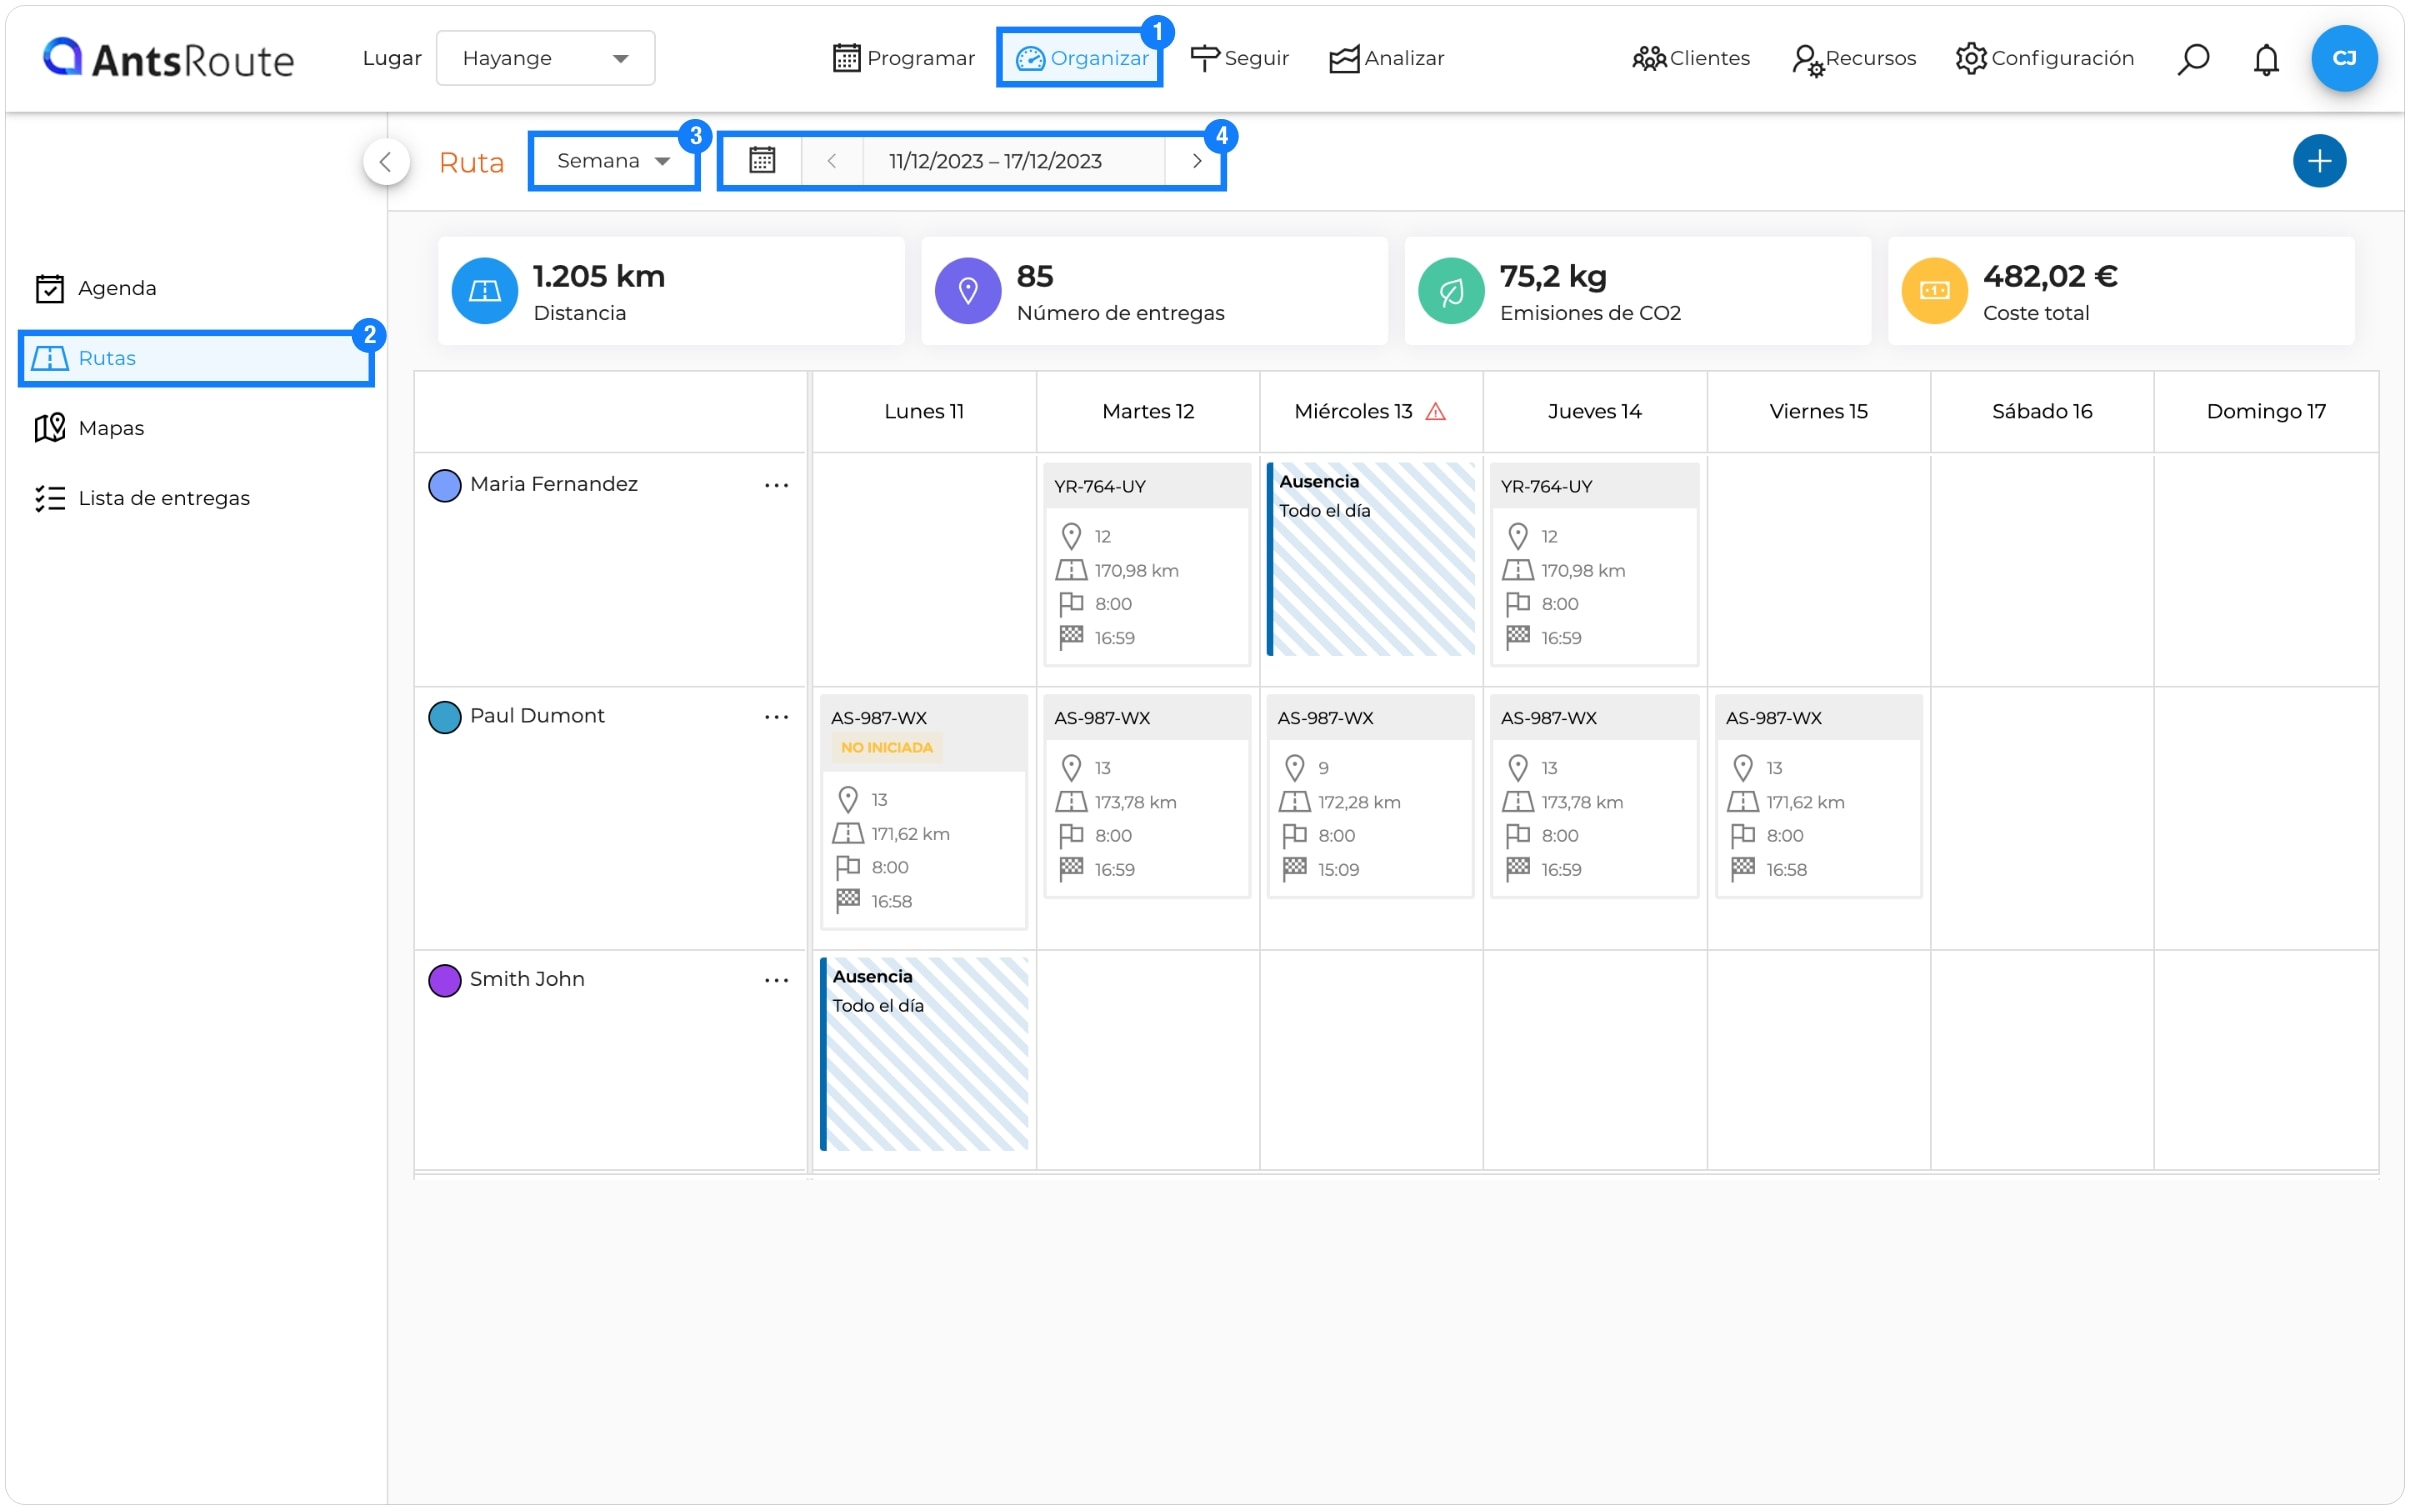
Task: Select Rutas in the sidebar
Action: [196, 358]
